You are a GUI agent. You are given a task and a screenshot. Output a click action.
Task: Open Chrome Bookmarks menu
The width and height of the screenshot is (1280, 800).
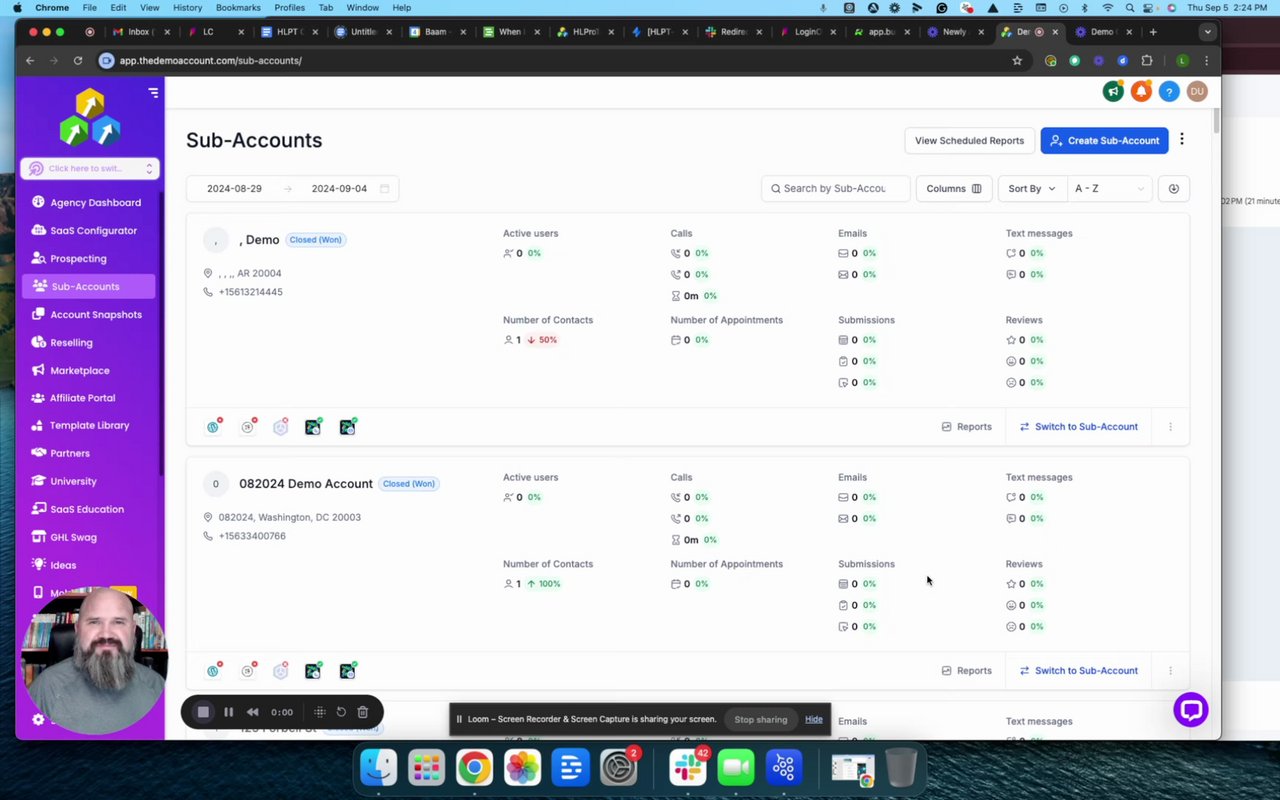click(238, 7)
